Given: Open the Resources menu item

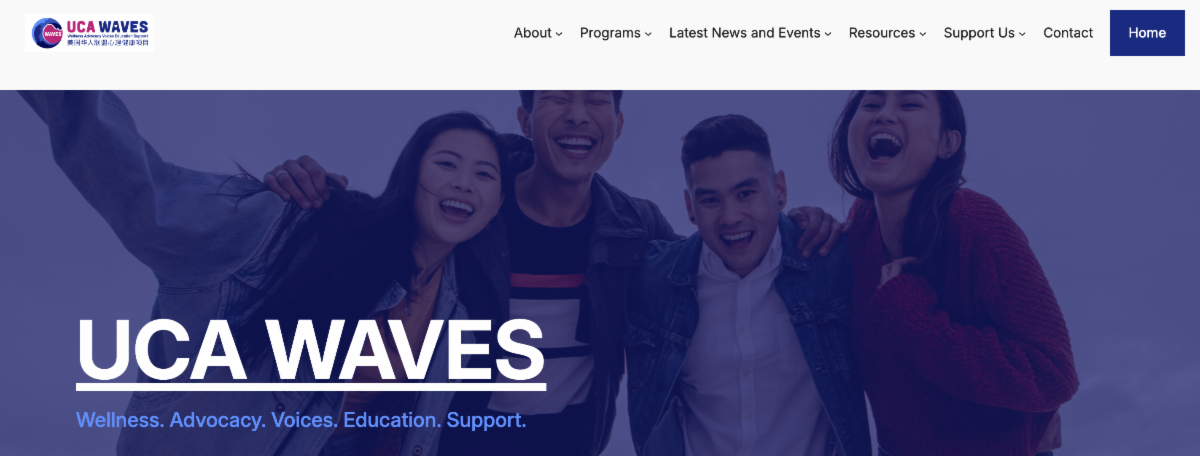Looking at the screenshot, I should point(882,33).
